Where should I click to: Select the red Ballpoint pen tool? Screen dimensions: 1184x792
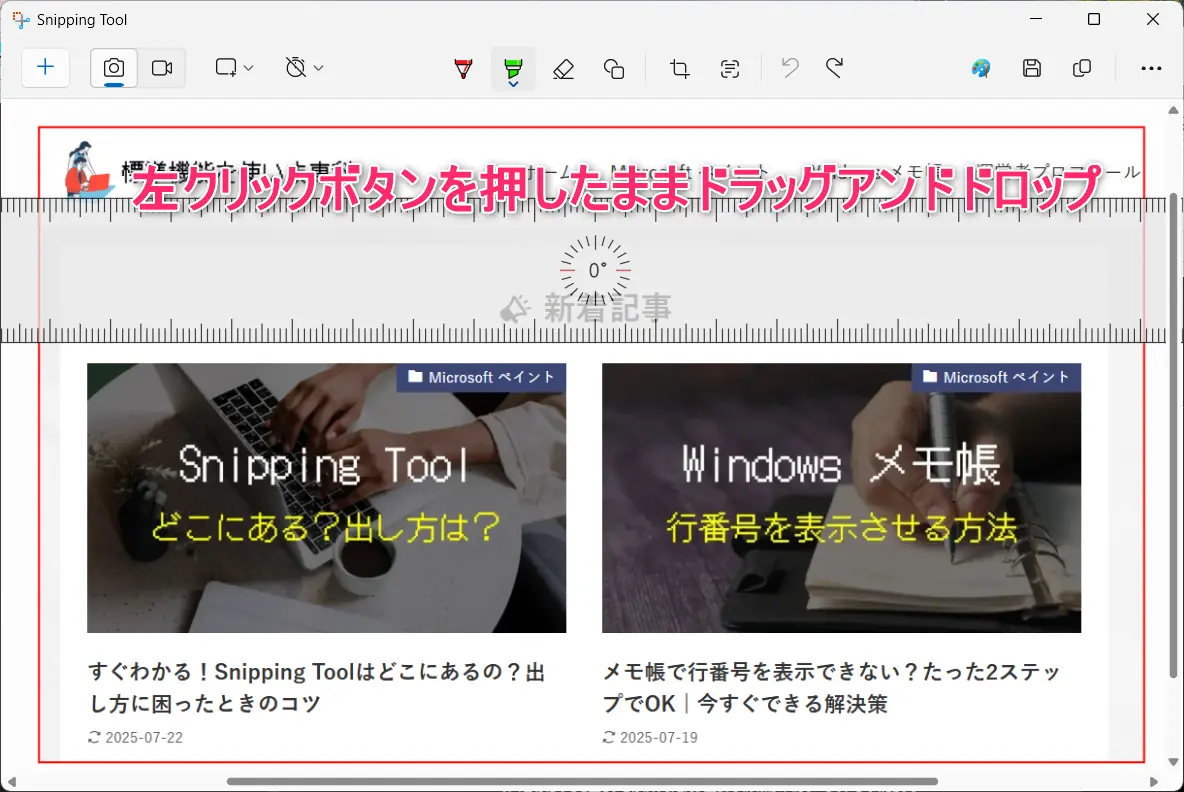464,69
